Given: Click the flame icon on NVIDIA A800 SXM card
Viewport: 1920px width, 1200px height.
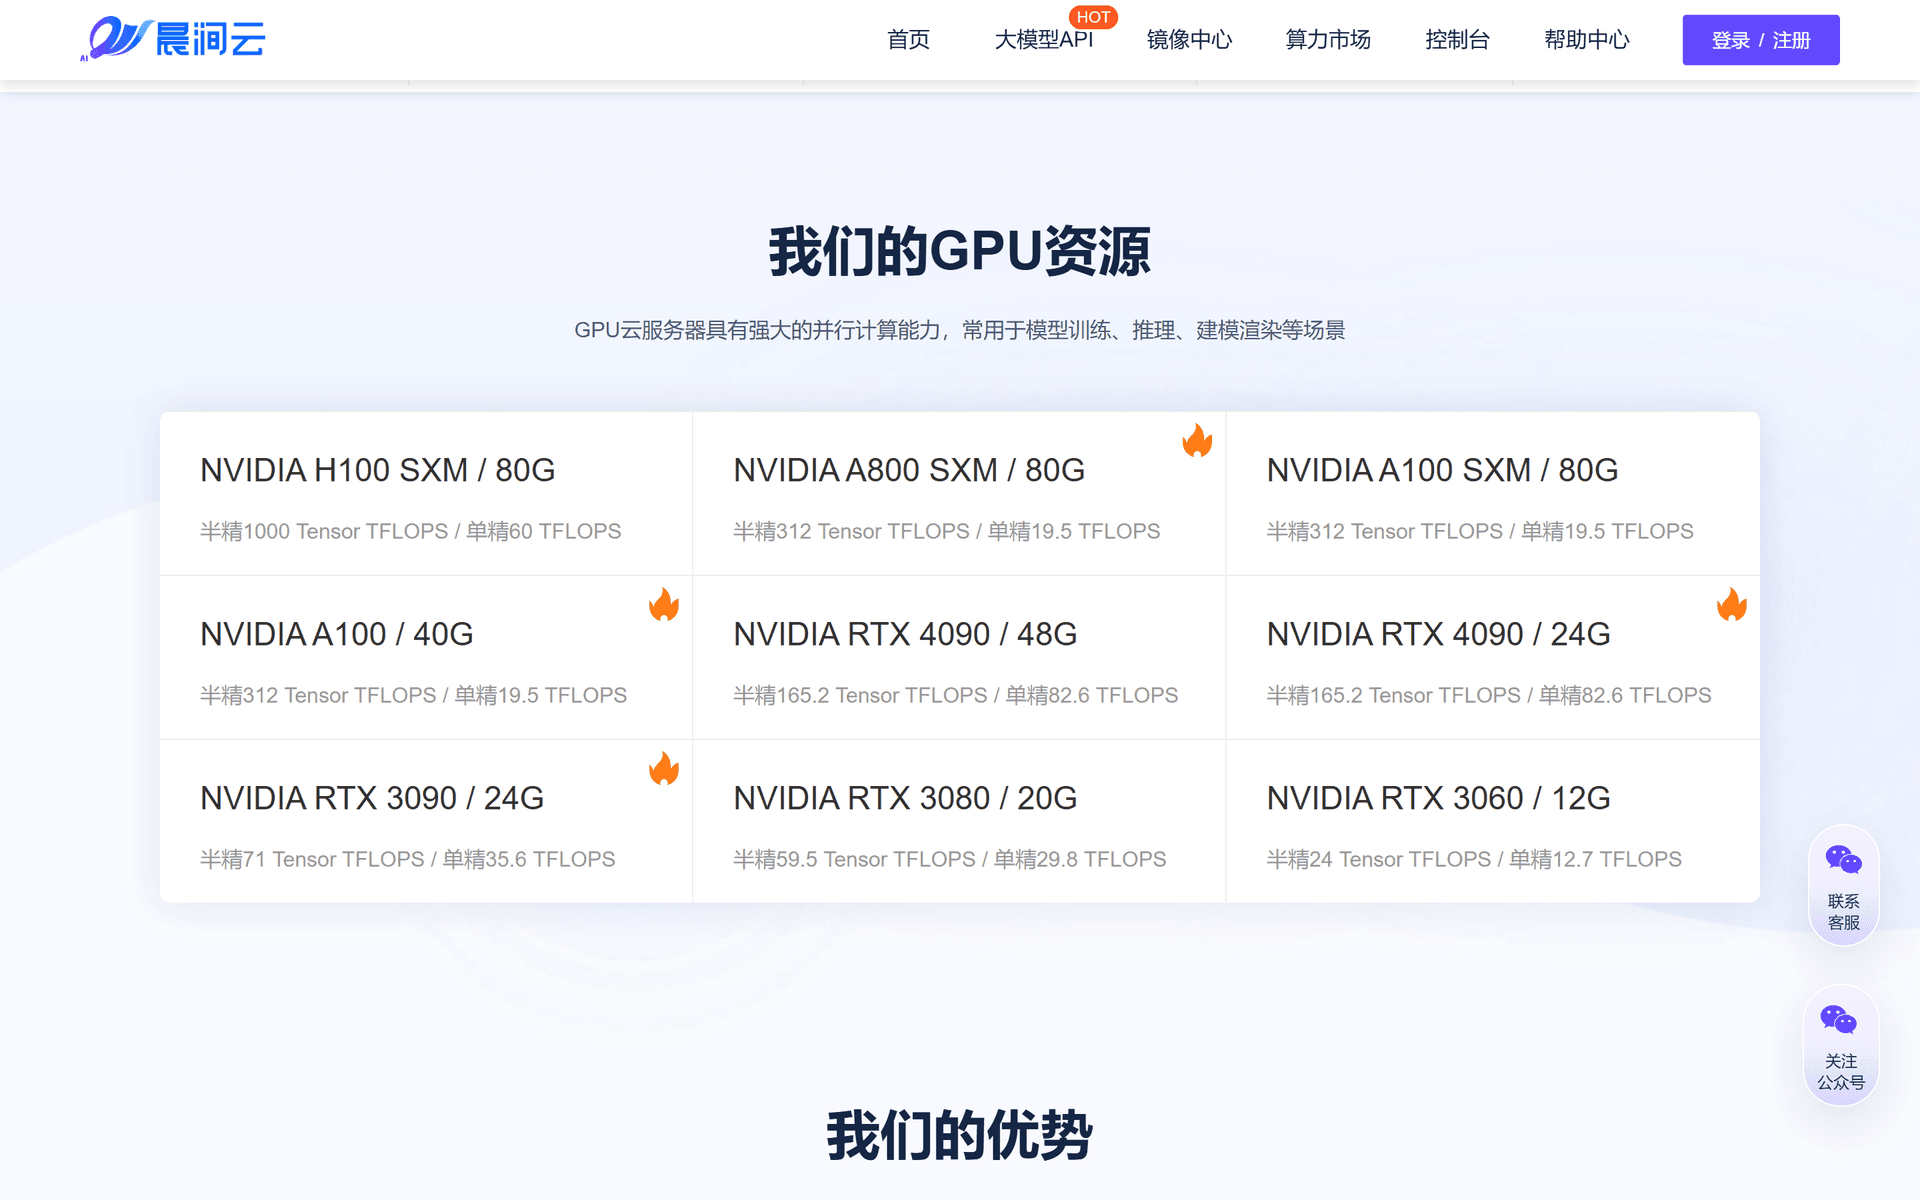Looking at the screenshot, I should [1197, 440].
